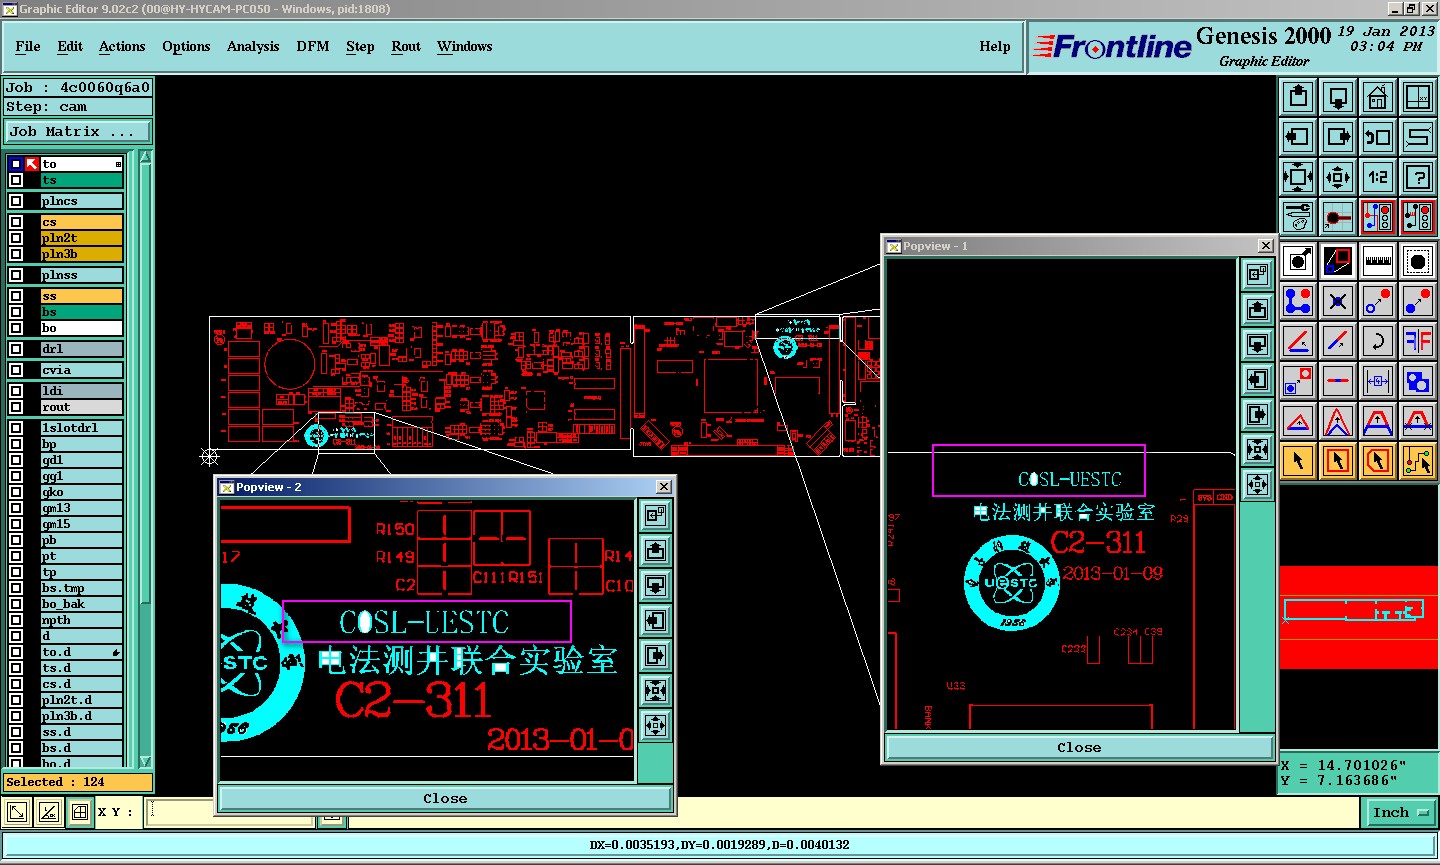Click the connected blue and red nodes icon
This screenshot has height=865, width=1440.
point(1298,301)
